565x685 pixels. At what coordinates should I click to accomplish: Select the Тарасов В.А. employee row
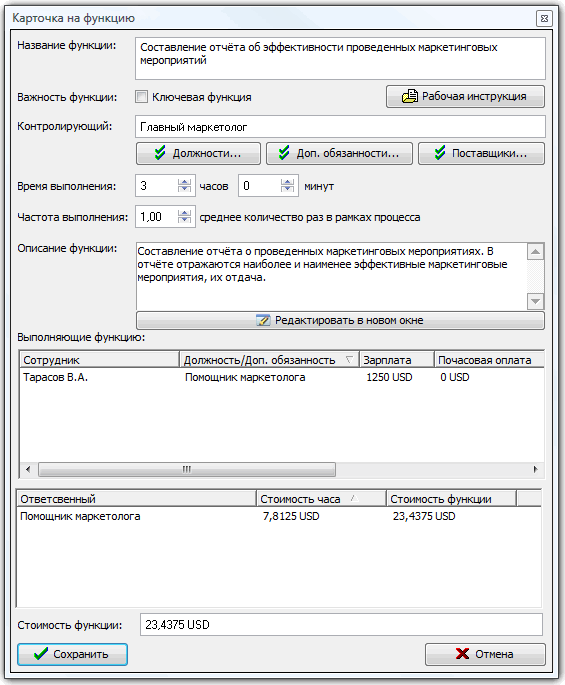point(282,377)
